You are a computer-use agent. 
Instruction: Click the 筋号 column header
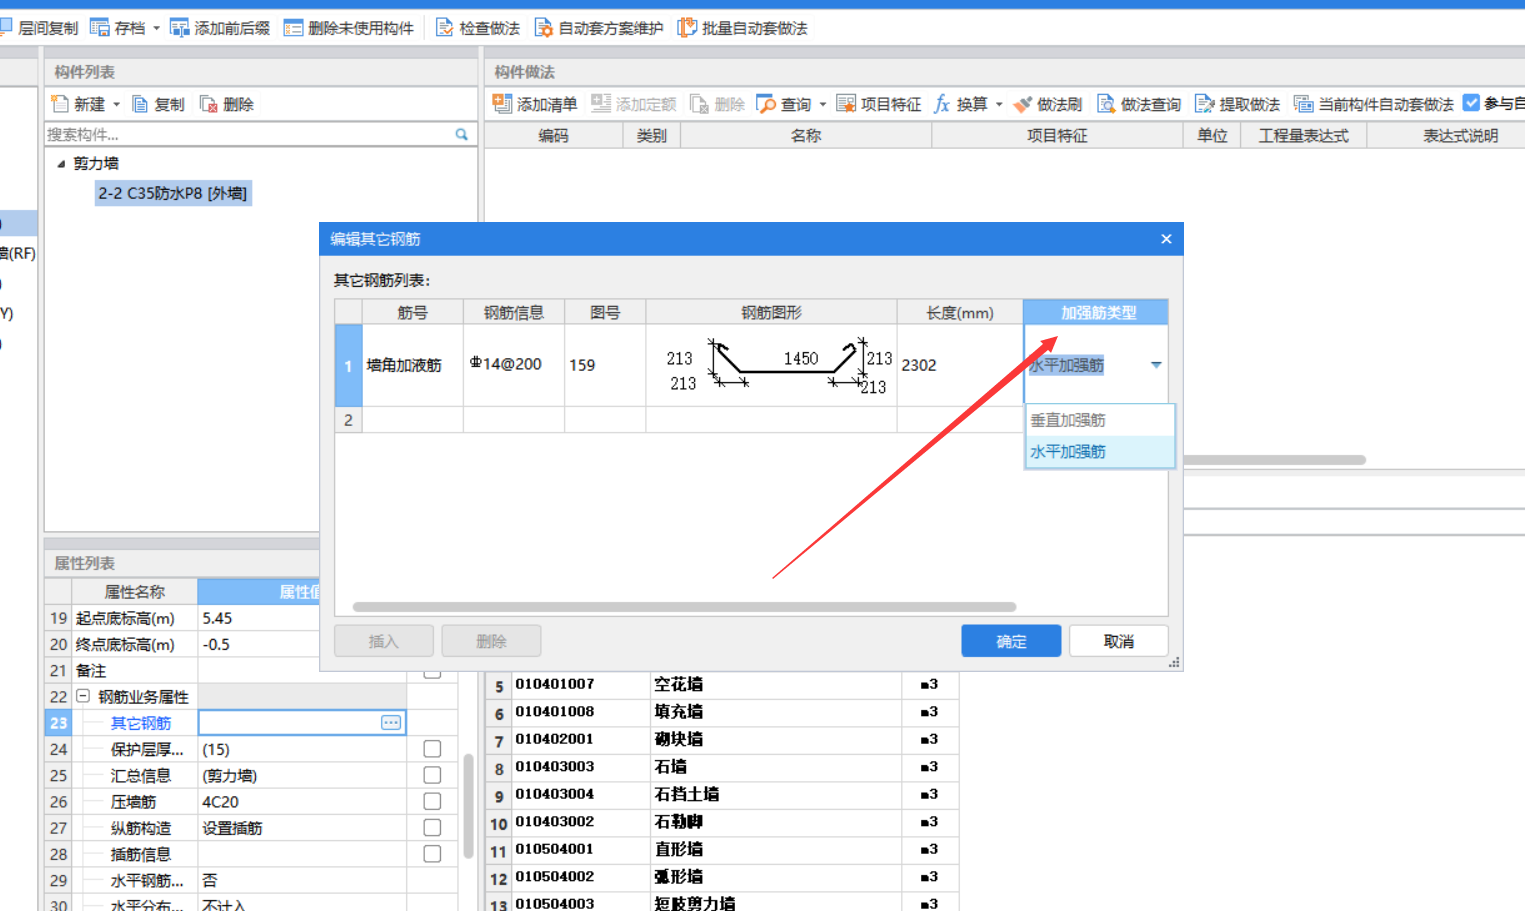tap(412, 313)
